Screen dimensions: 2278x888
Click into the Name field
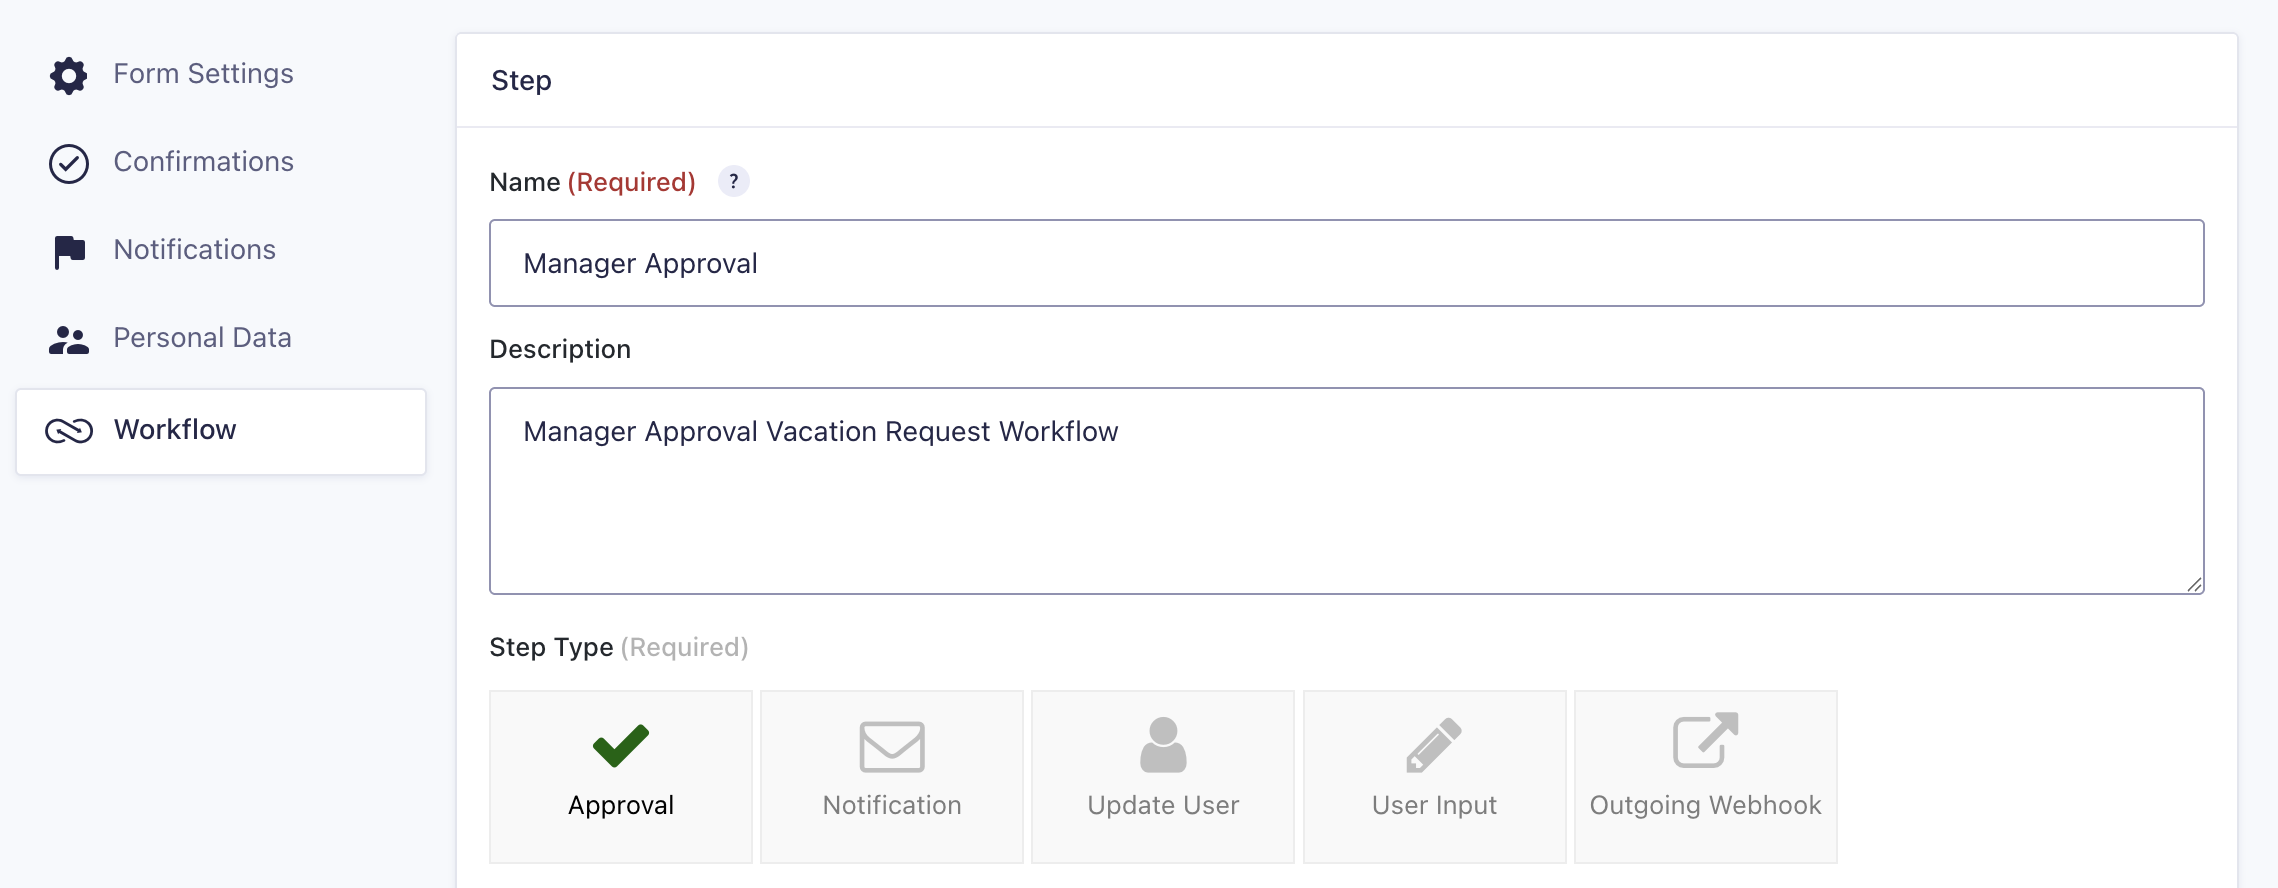pyautogui.click(x=1346, y=263)
